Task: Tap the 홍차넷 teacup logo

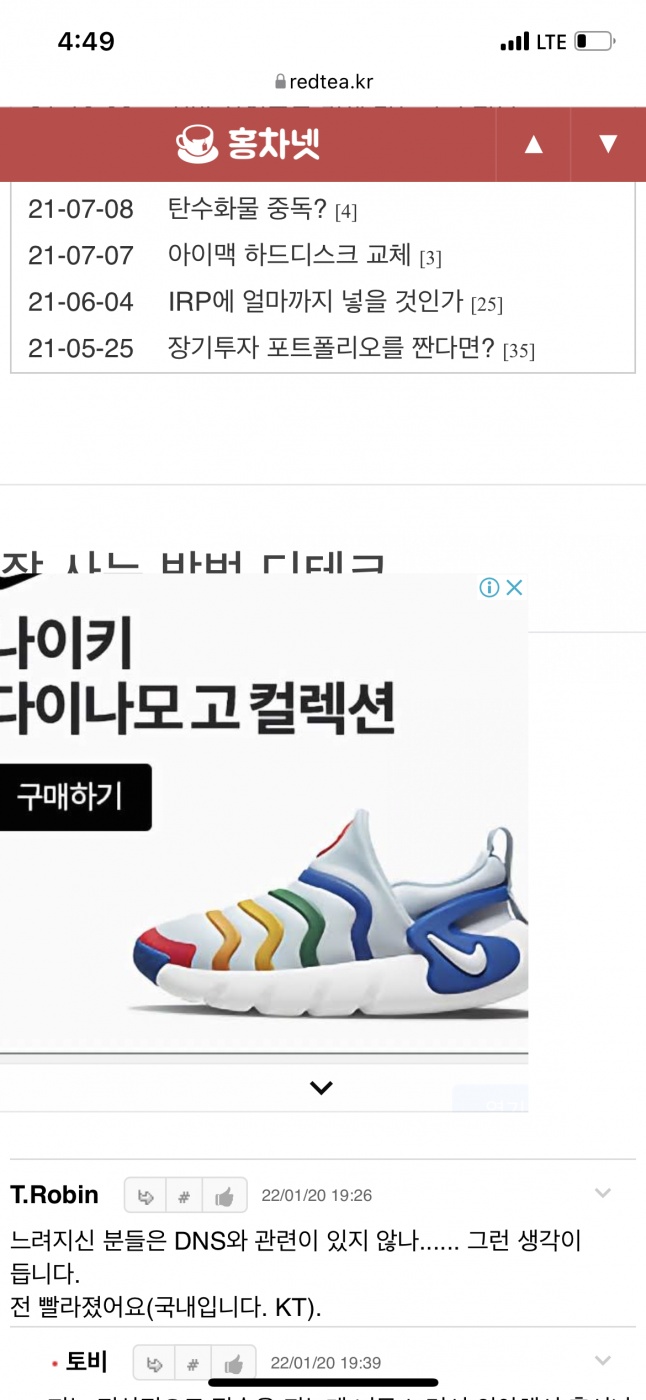Action: tap(248, 144)
